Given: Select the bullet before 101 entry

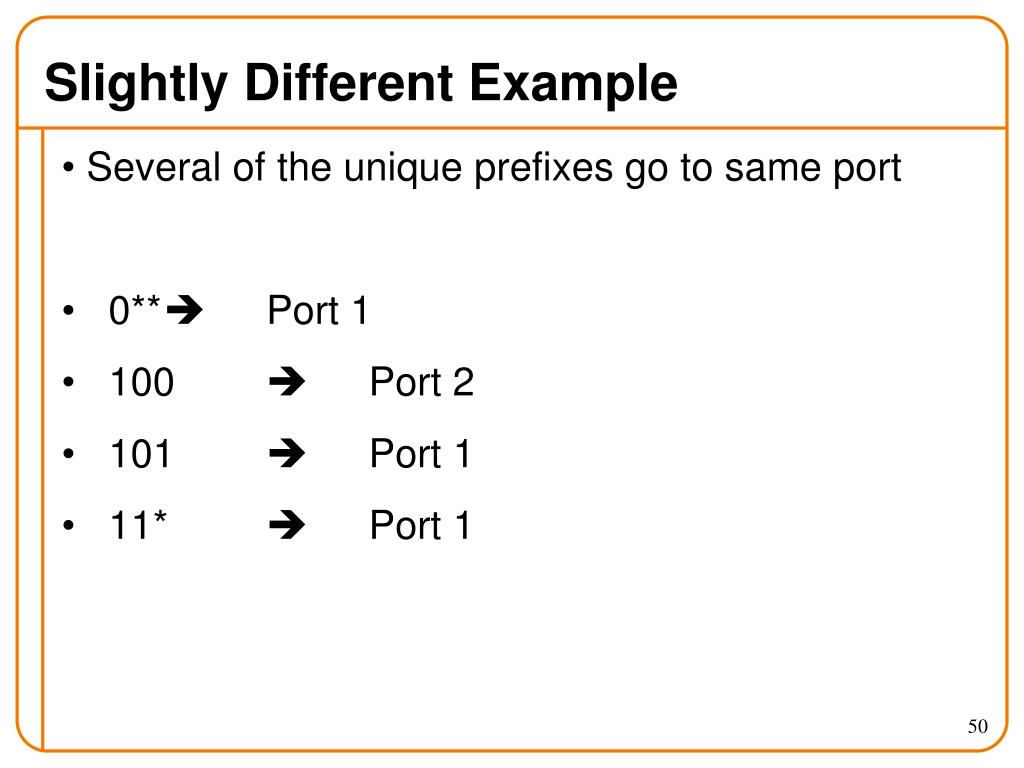Looking at the screenshot, I should click(69, 454).
